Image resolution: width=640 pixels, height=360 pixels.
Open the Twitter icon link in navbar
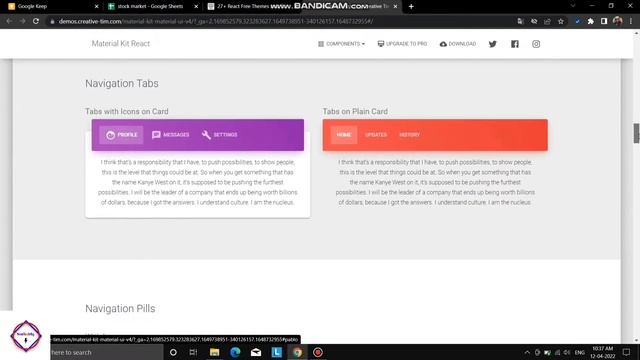[x=493, y=44]
